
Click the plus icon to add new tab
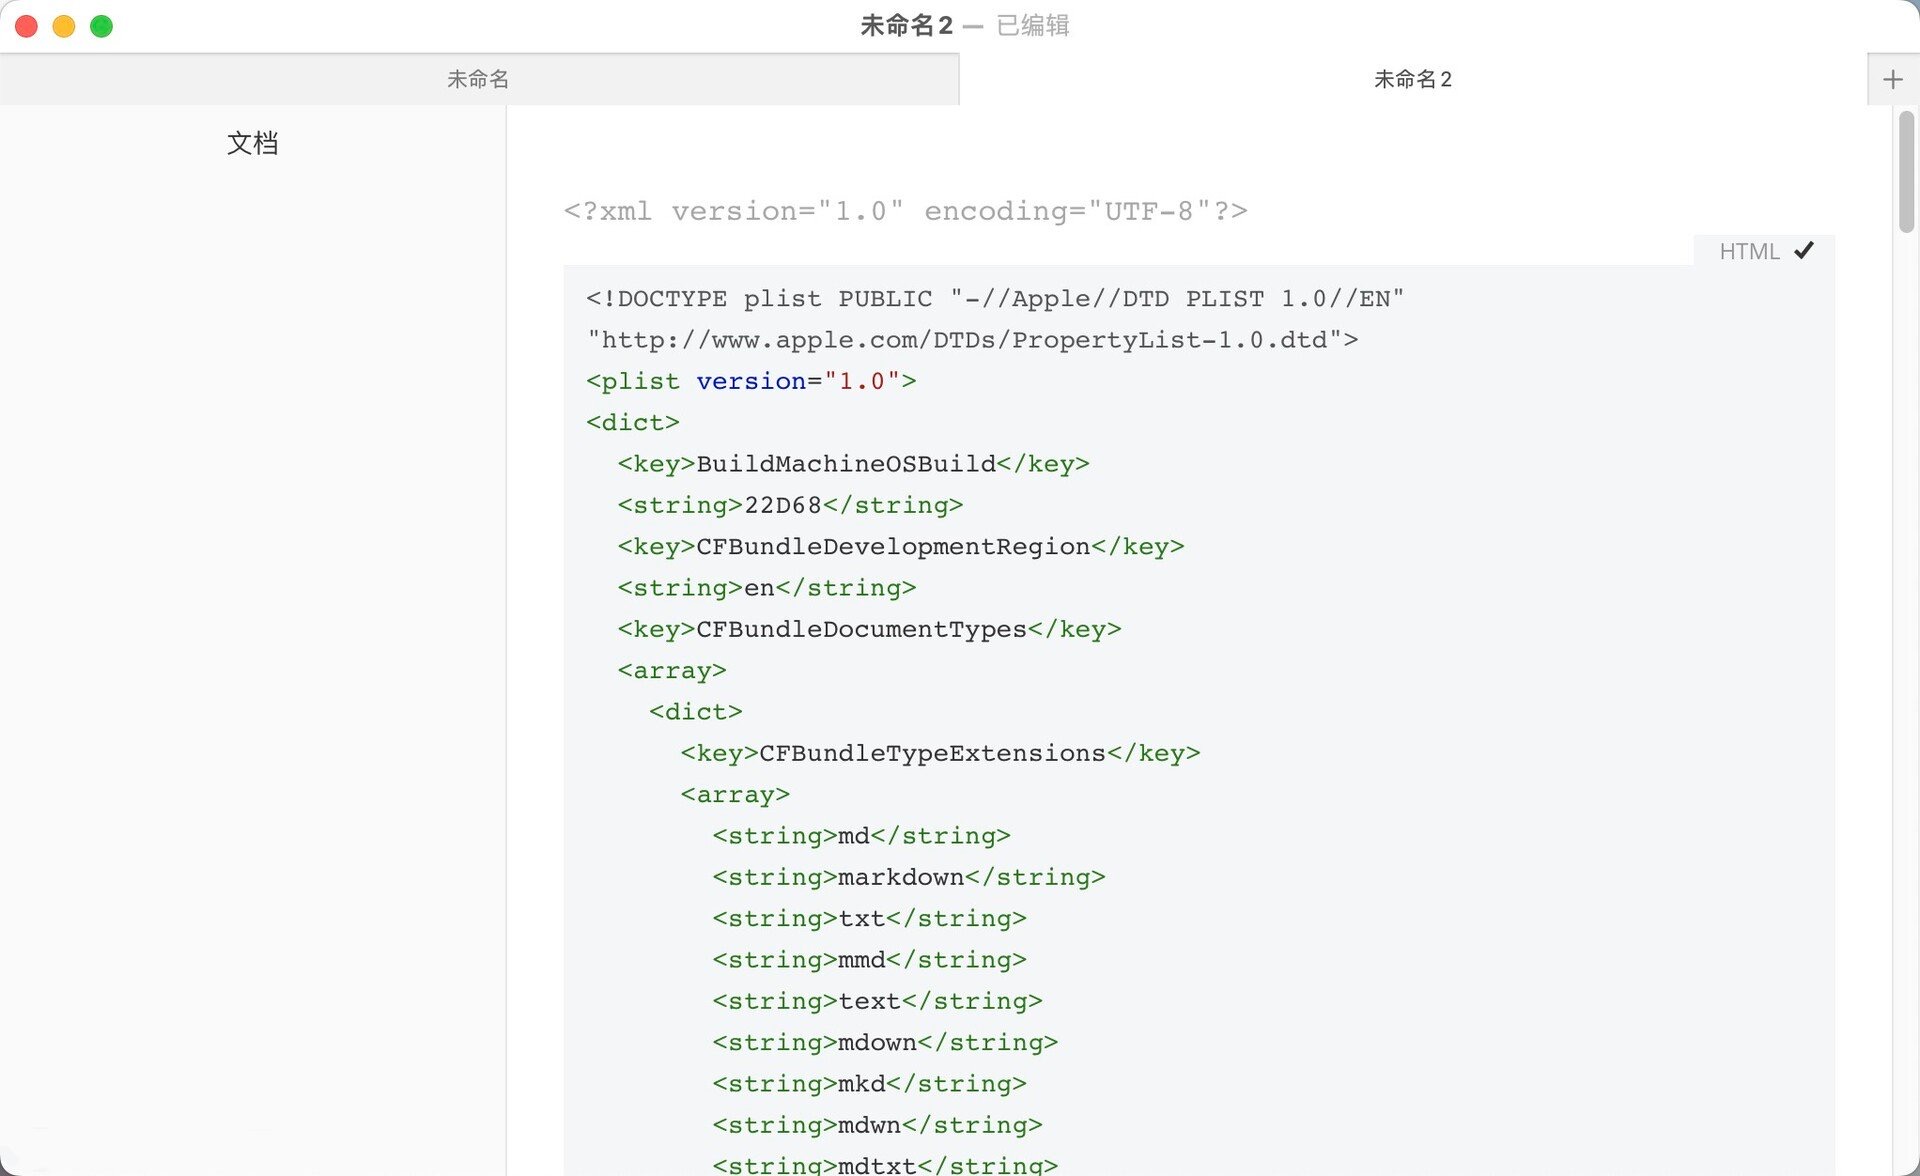click(x=1892, y=79)
